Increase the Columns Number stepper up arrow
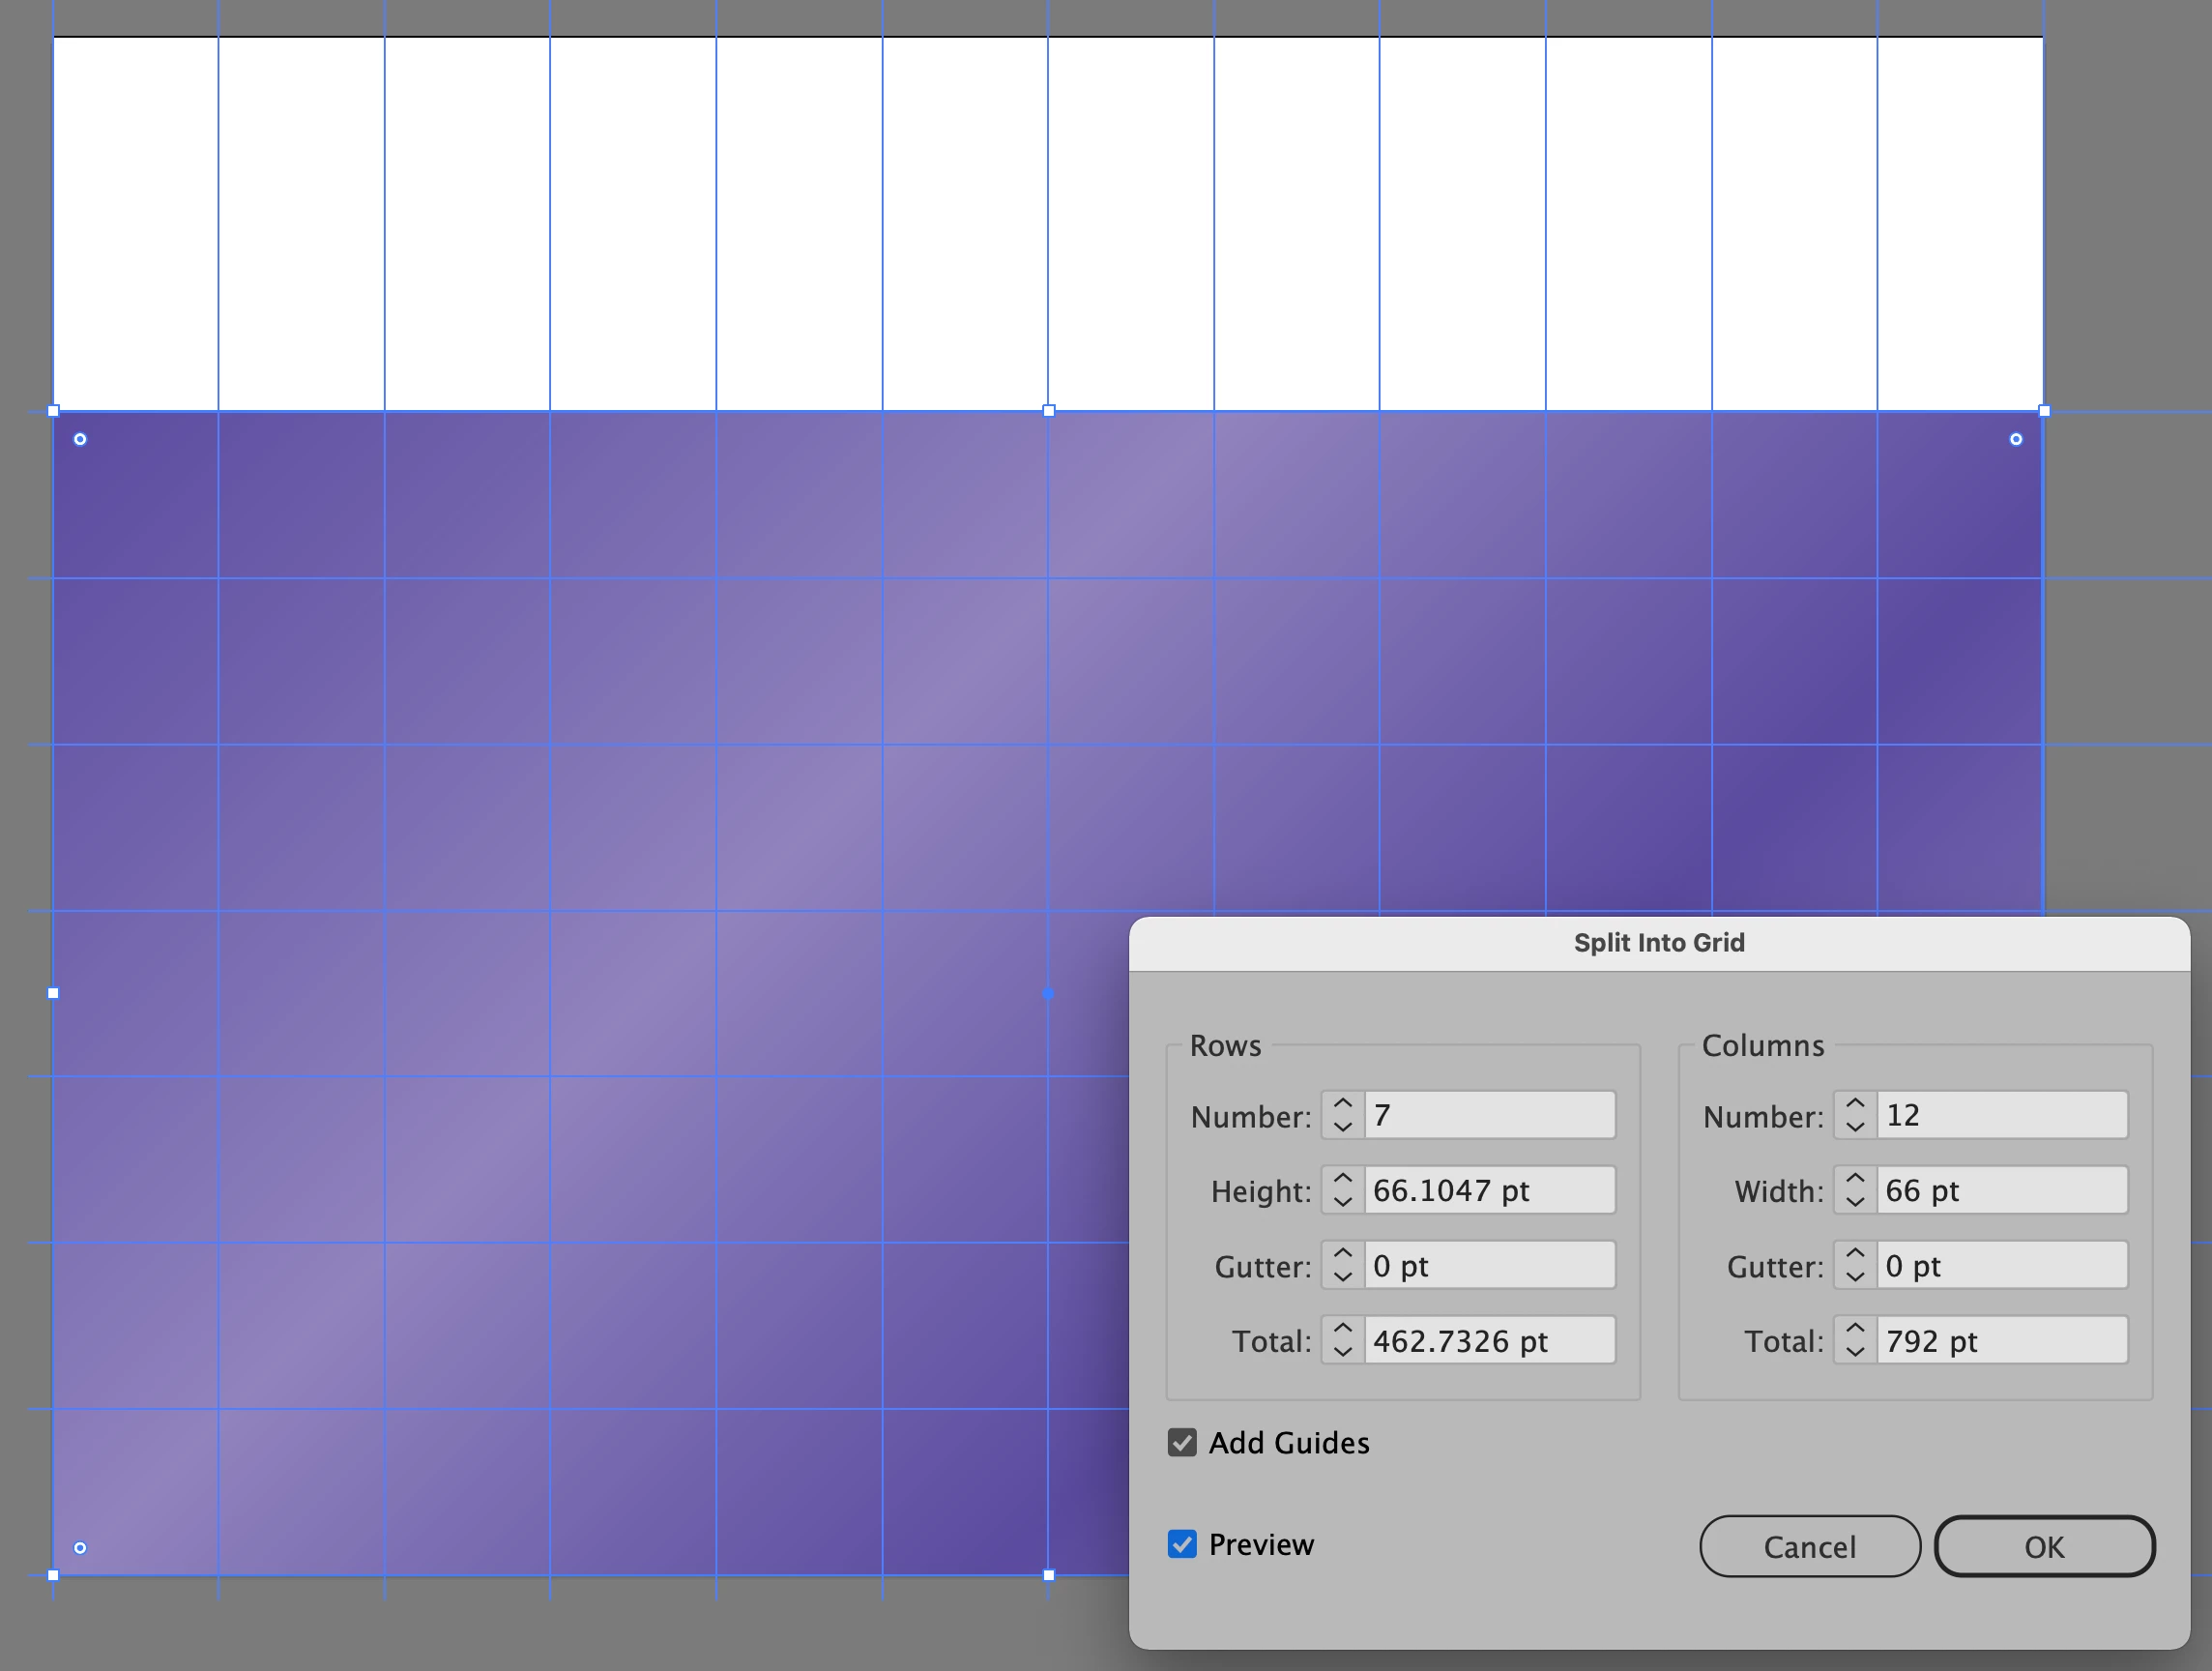Image resolution: width=2212 pixels, height=1671 pixels. 1855,1104
